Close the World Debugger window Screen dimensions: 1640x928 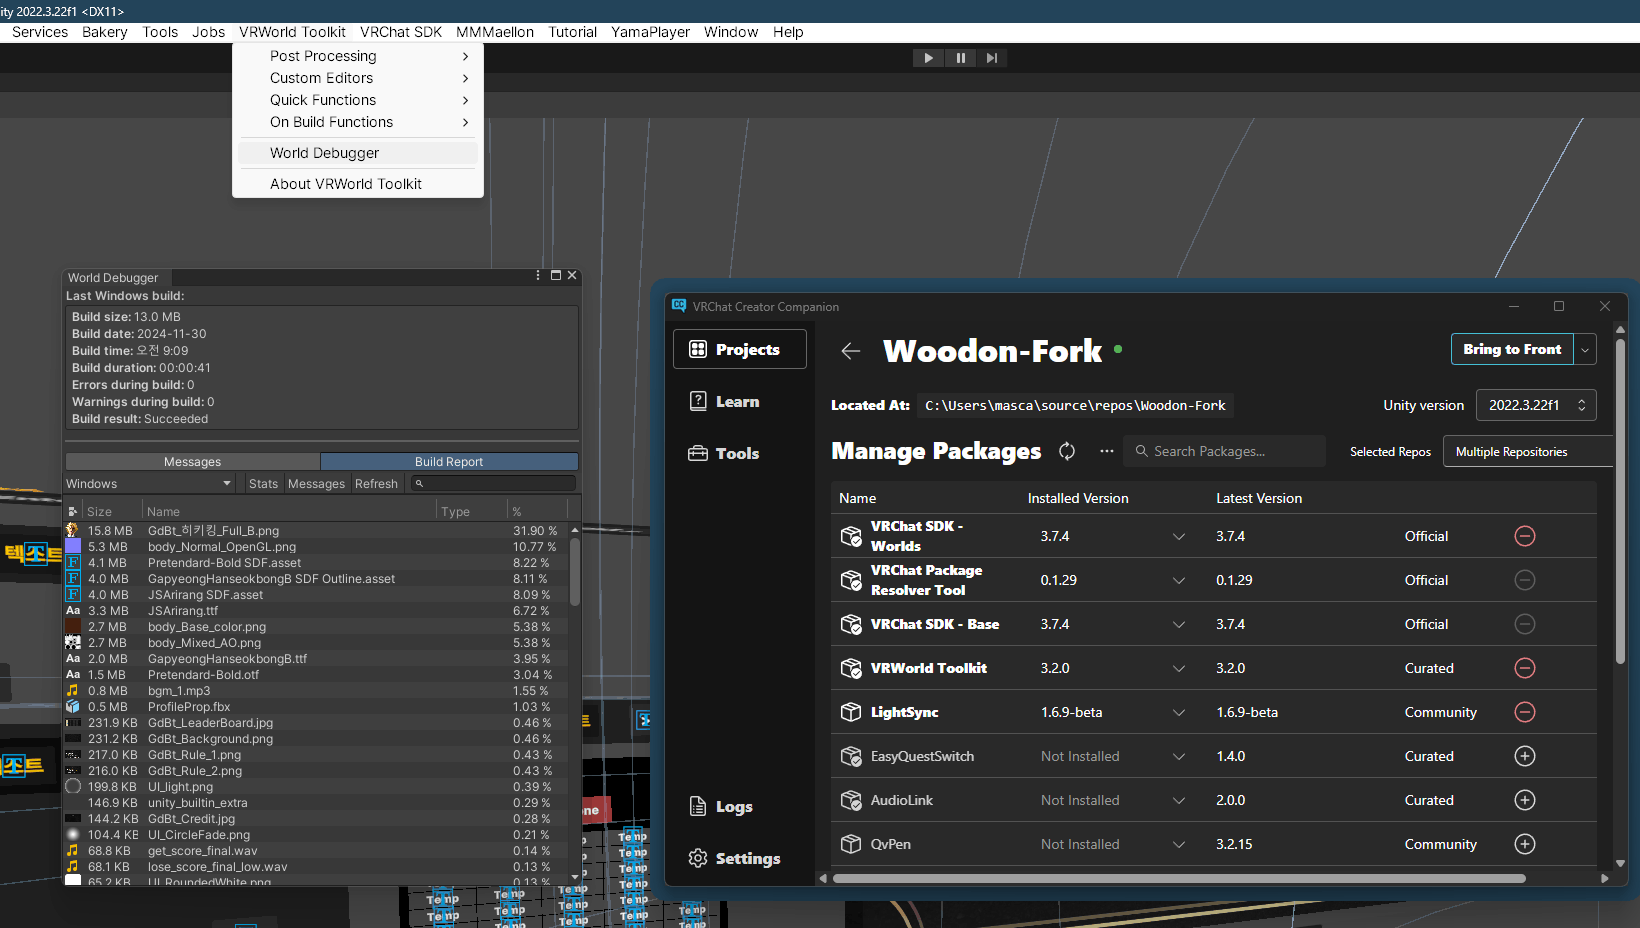[572, 276]
